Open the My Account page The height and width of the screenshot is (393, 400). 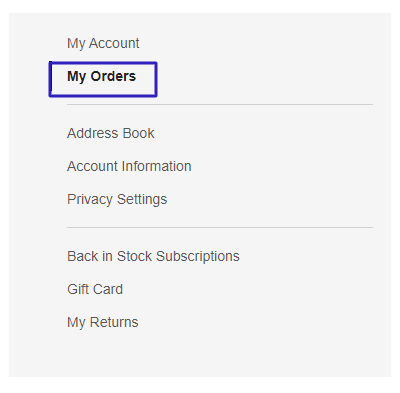coord(103,44)
